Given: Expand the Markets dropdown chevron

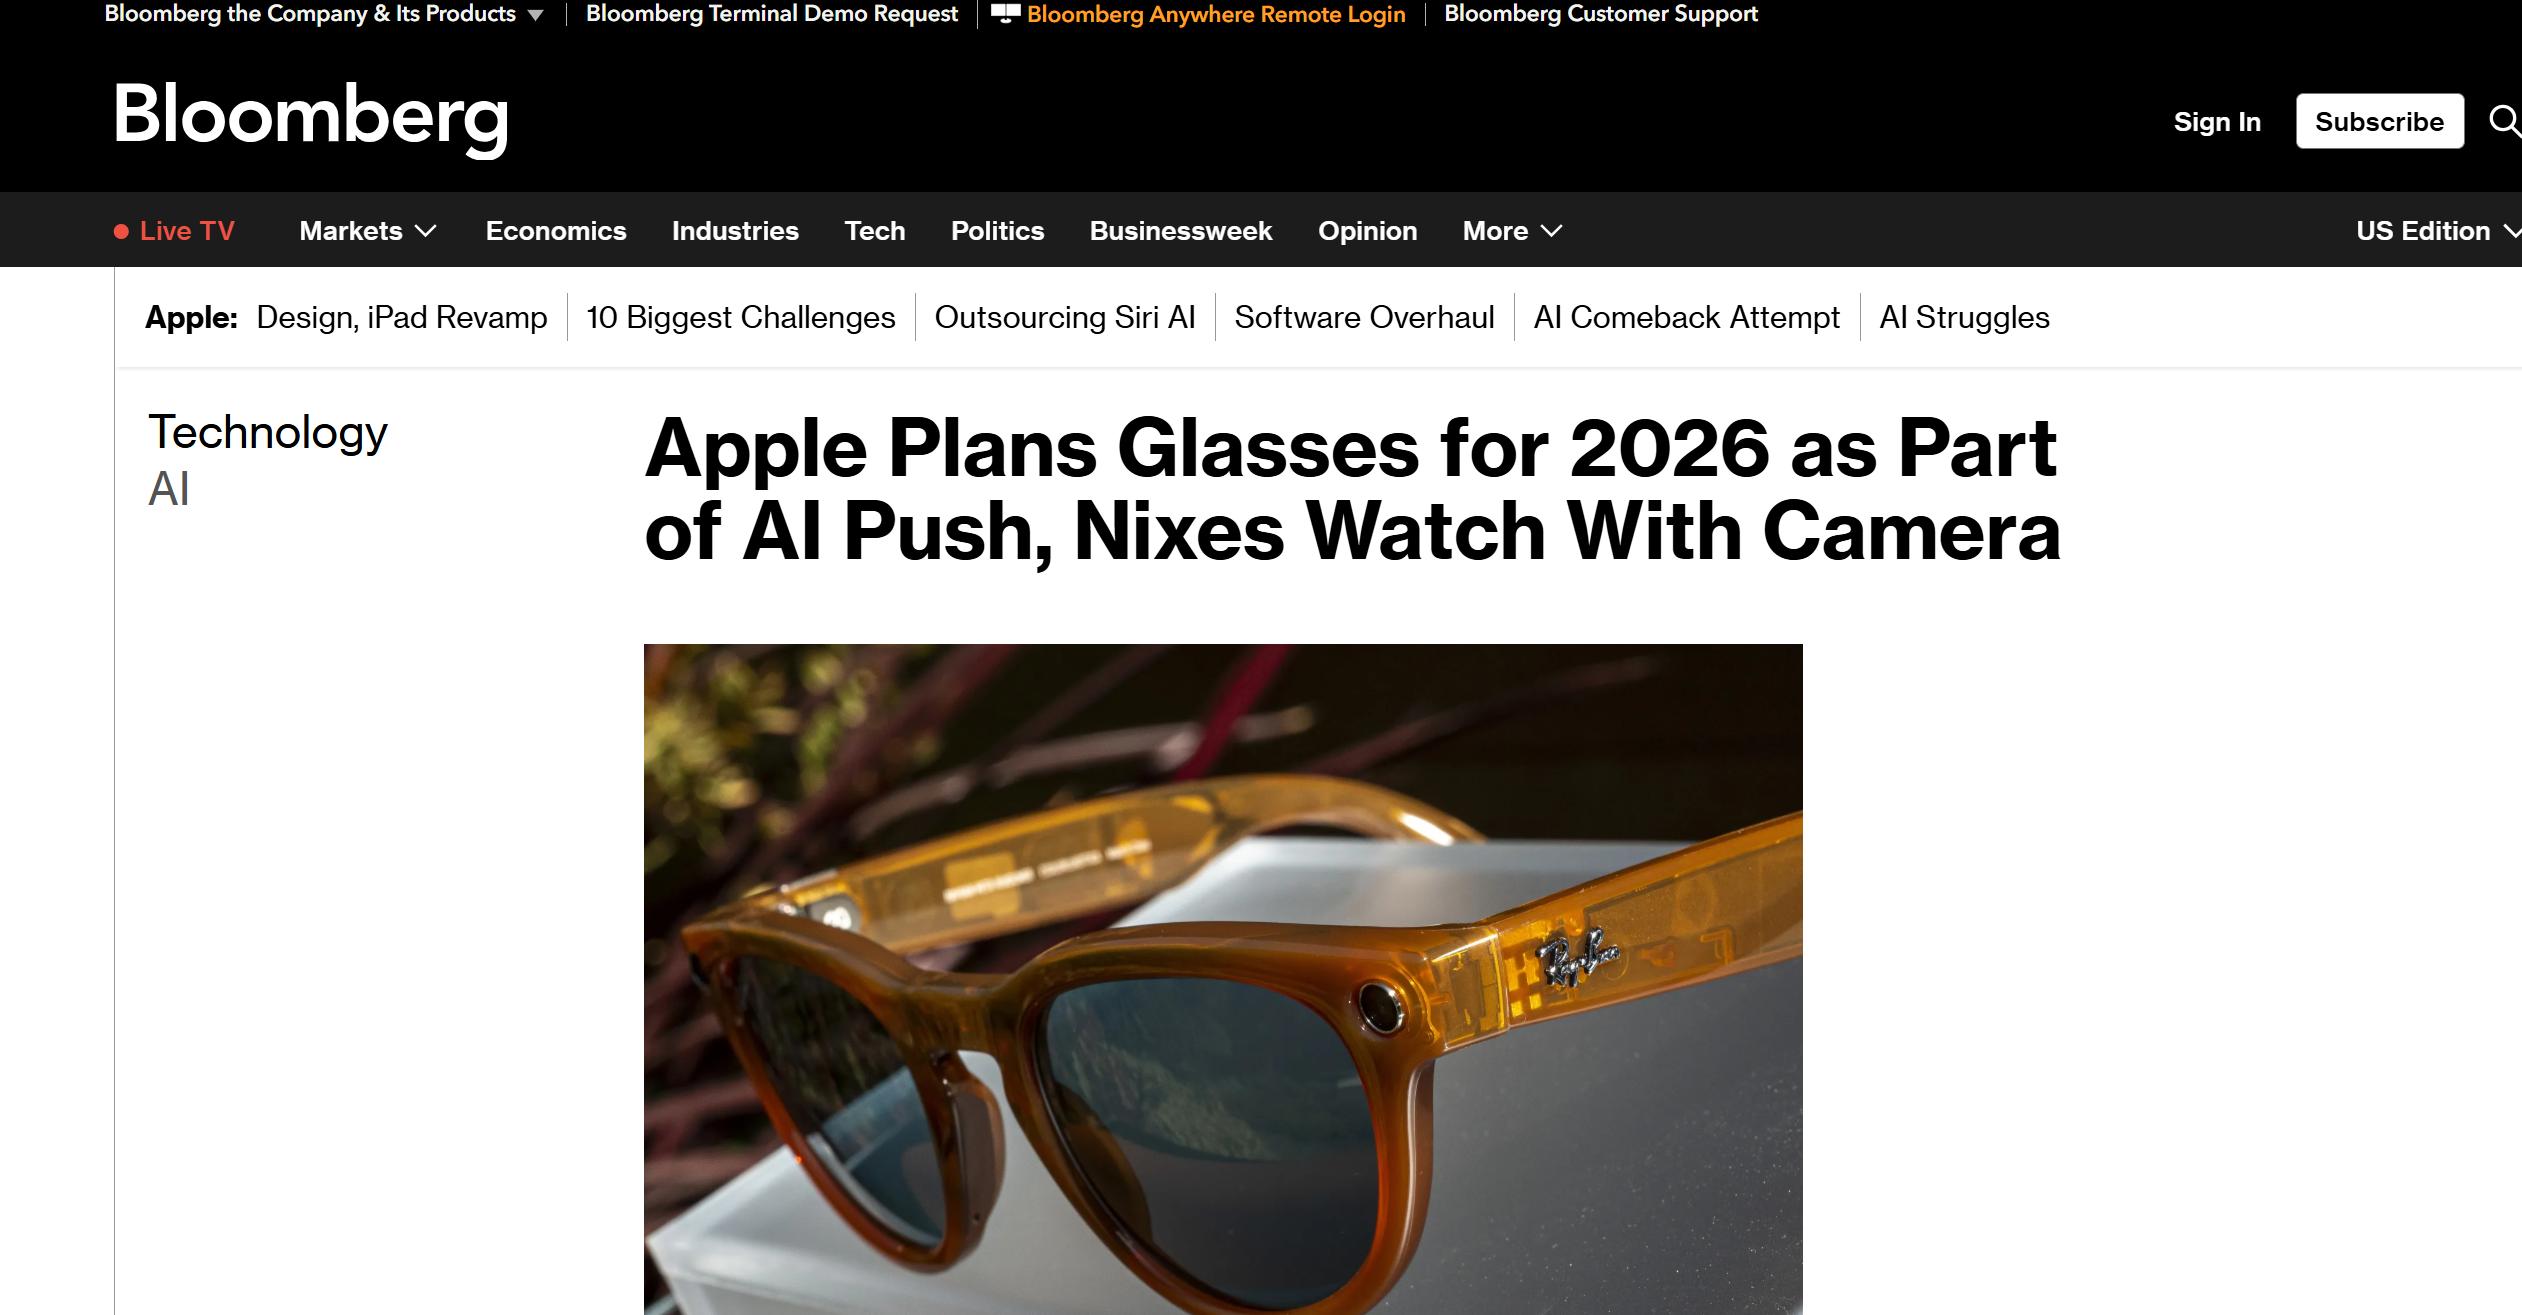Looking at the screenshot, I should 426,231.
